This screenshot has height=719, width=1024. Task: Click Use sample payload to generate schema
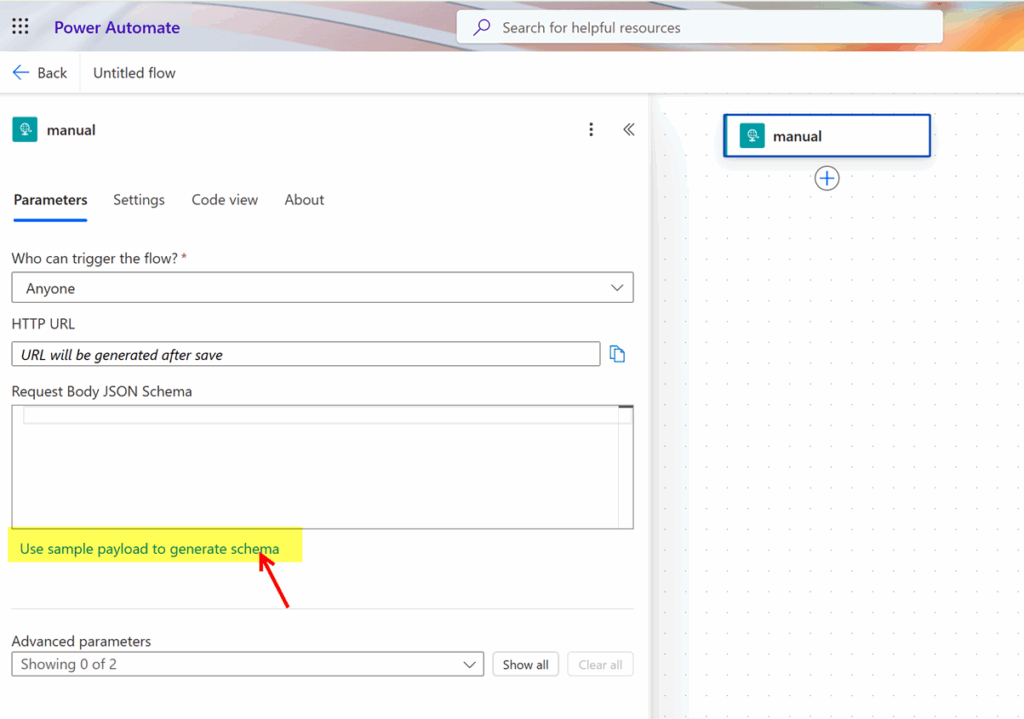pyautogui.click(x=149, y=549)
